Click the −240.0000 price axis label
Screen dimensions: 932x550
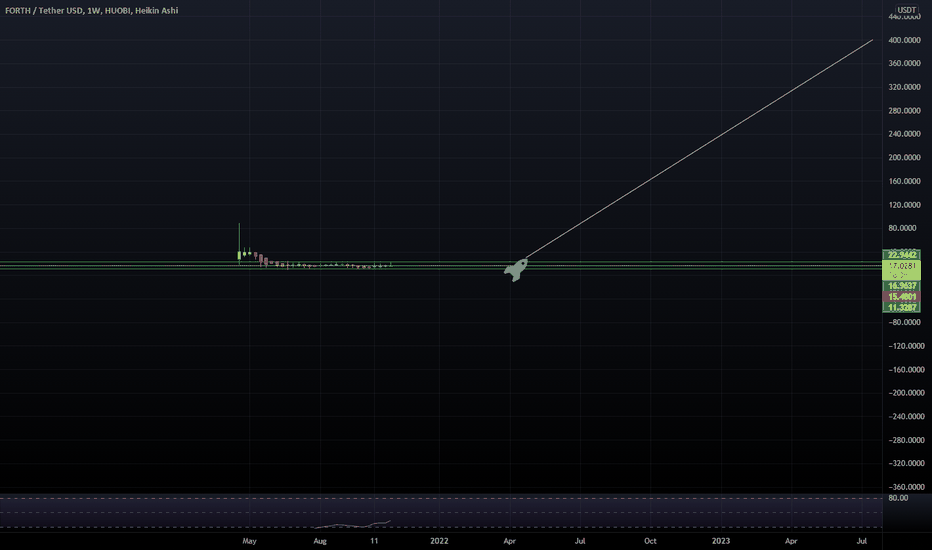tap(906, 416)
